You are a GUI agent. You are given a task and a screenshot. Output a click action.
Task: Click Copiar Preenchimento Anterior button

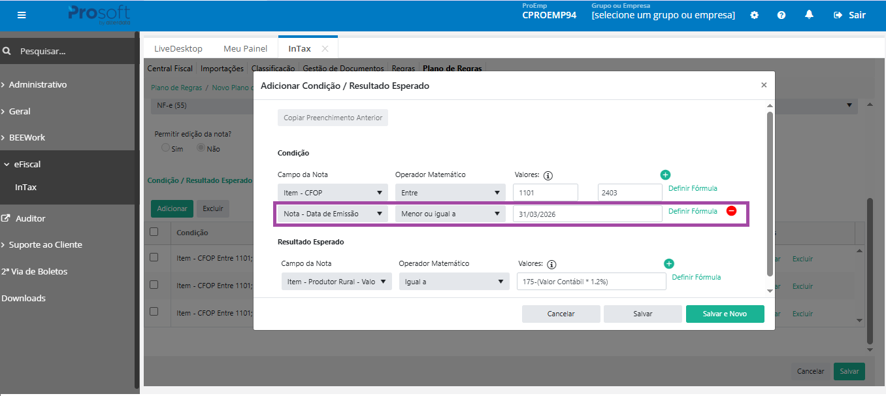click(x=333, y=118)
